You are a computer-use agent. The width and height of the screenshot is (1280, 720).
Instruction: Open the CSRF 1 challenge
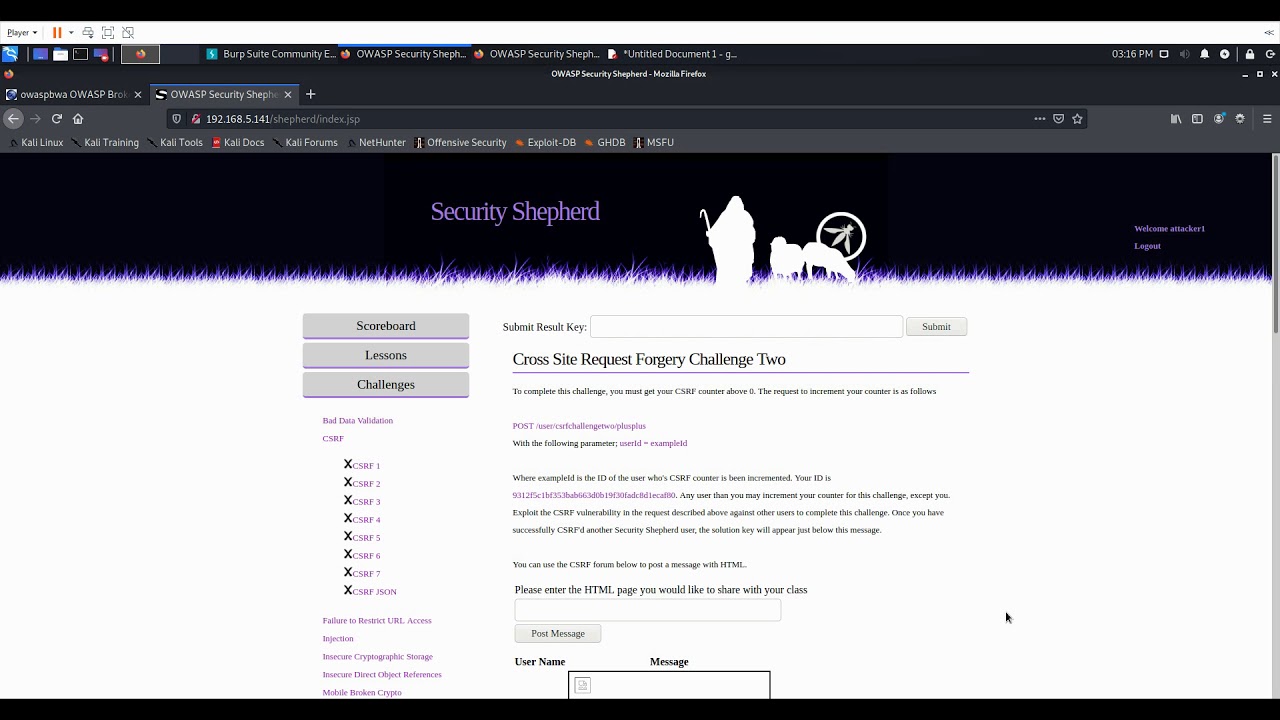pyautogui.click(x=366, y=466)
